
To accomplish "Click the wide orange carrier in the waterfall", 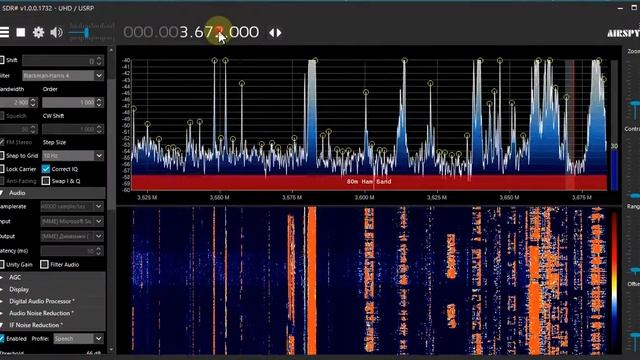I will coord(312,280).
